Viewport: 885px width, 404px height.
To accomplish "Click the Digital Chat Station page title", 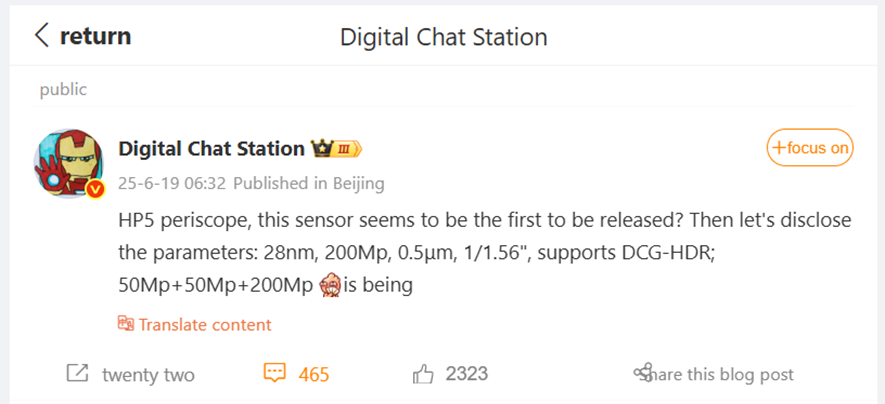I will coord(444,37).
